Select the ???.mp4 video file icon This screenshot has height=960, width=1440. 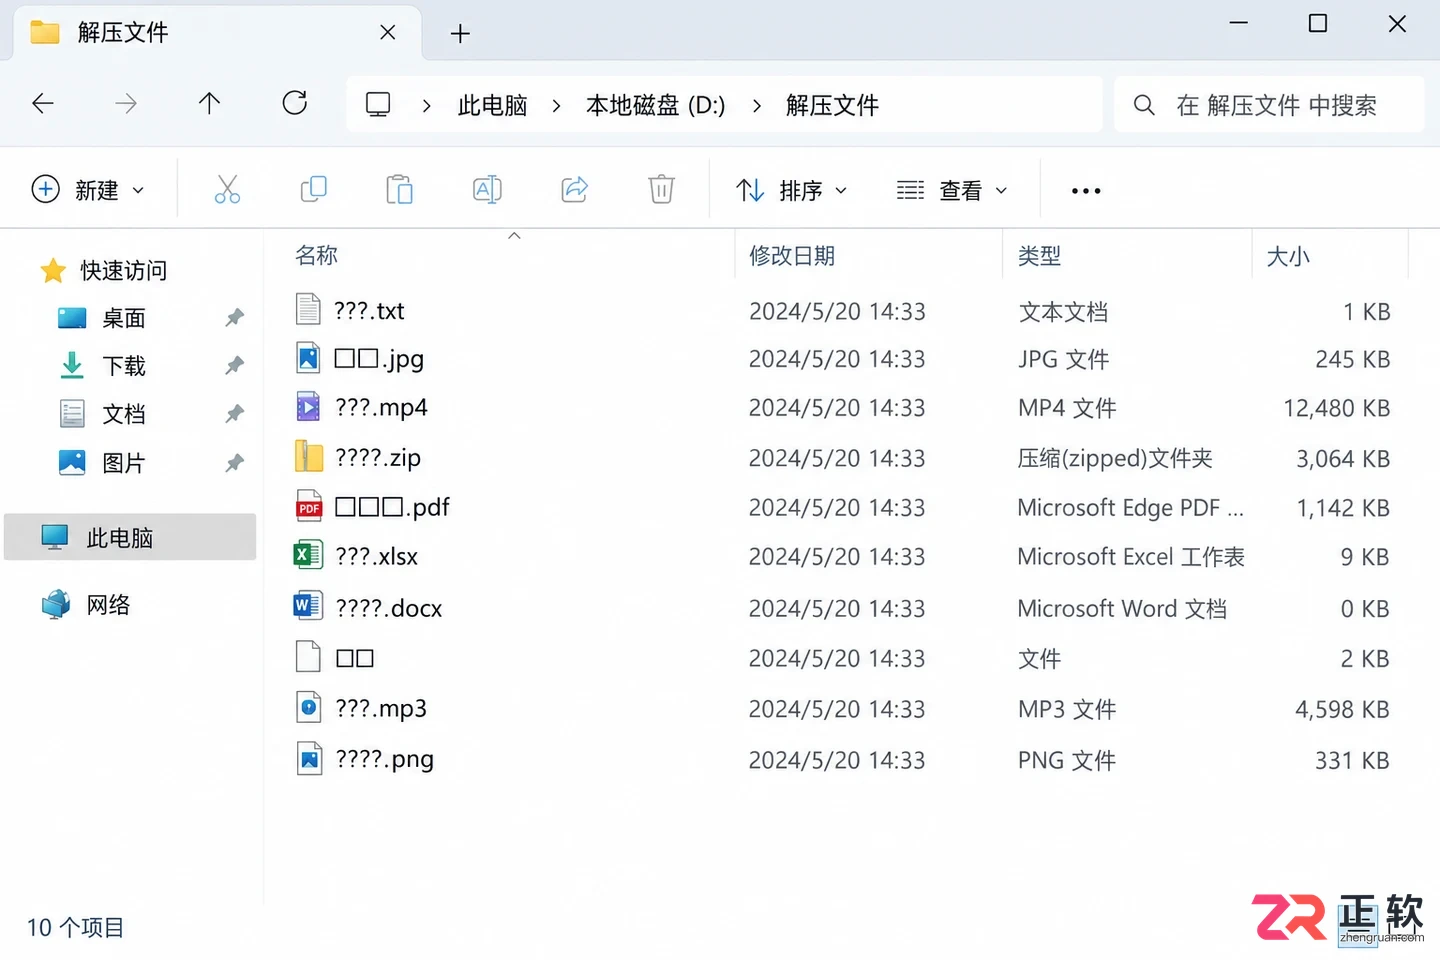[308, 407]
